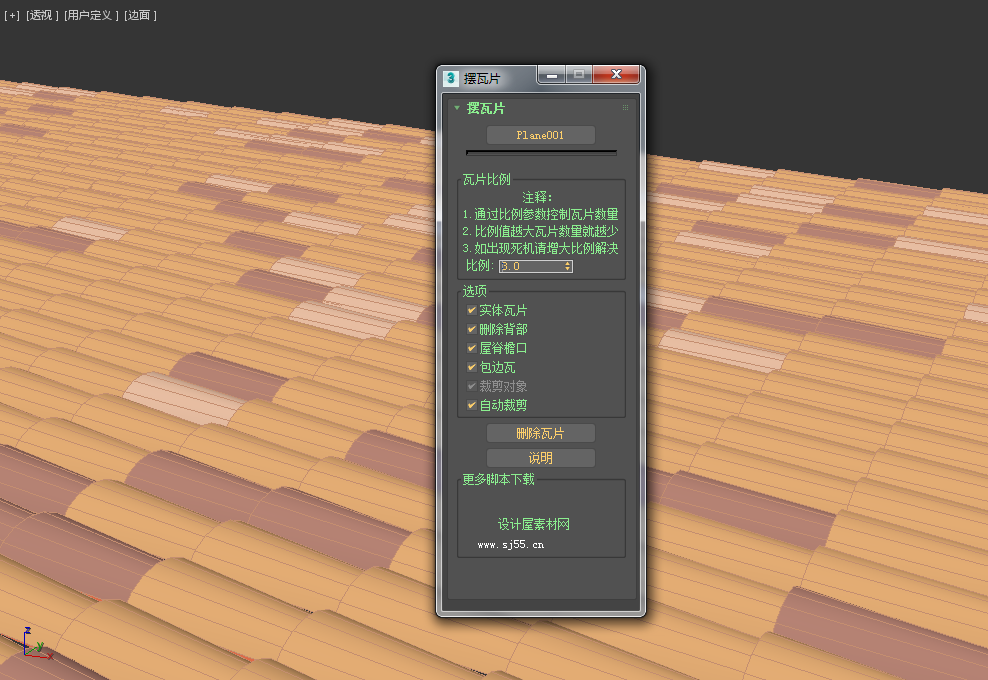This screenshot has height=680, width=988.
Task: Collapse the 摆瓦片 rollout triangle
Action: coord(456,108)
